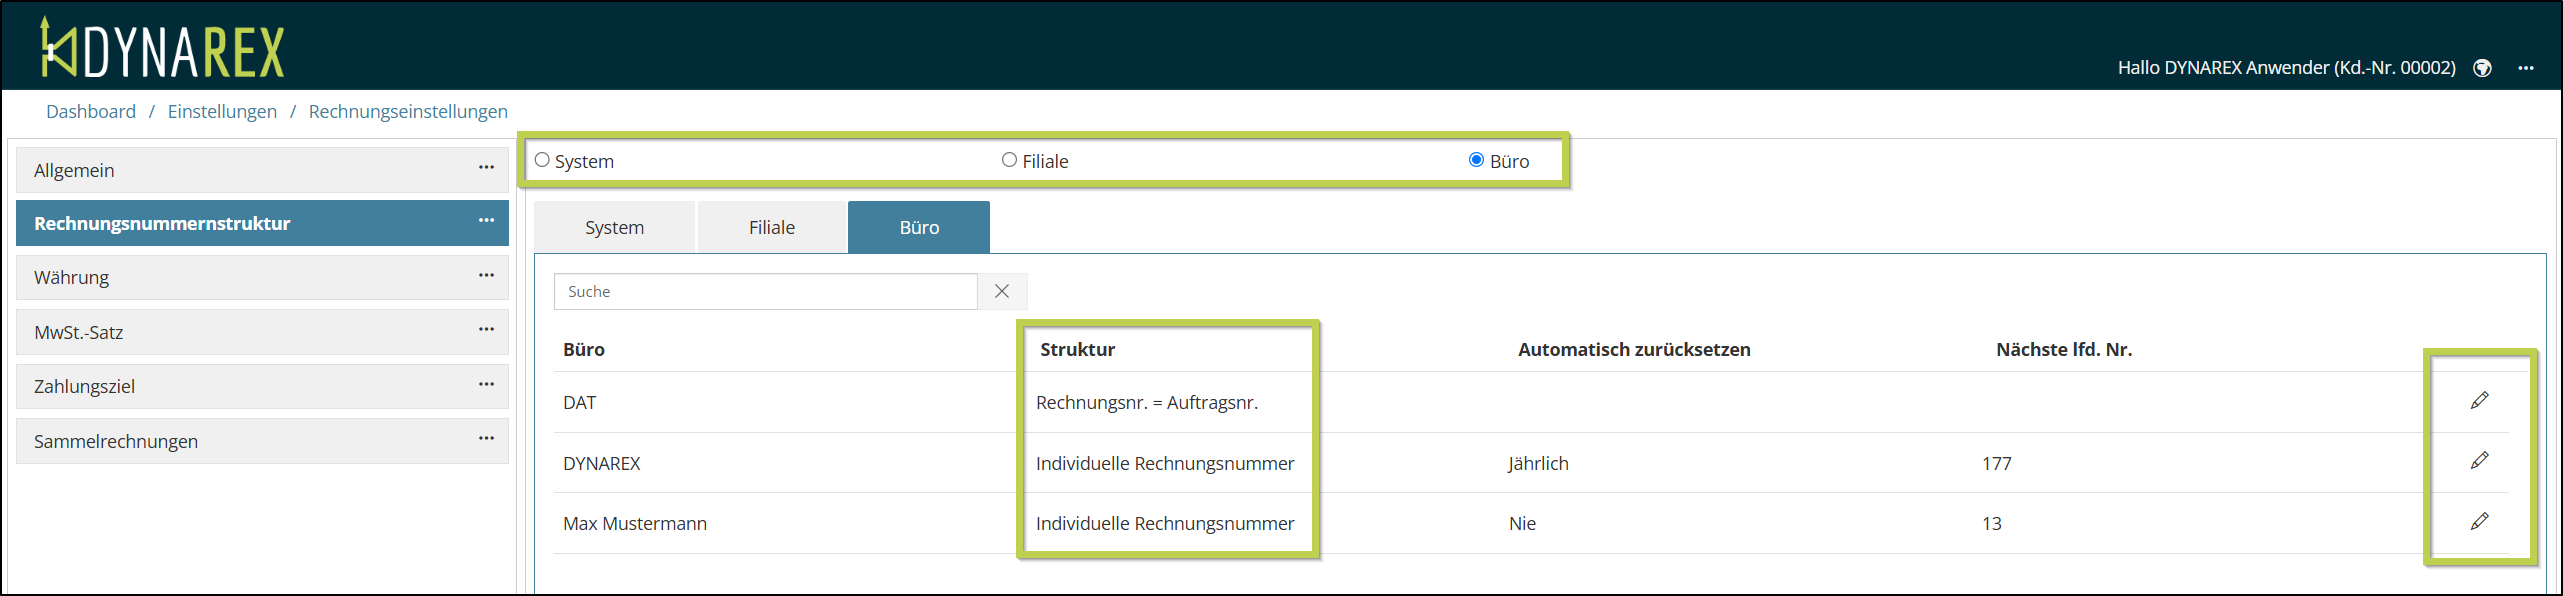The height and width of the screenshot is (596, 2563).
Task: Open the header three-dot user menu
Action: coord(2526,68)
